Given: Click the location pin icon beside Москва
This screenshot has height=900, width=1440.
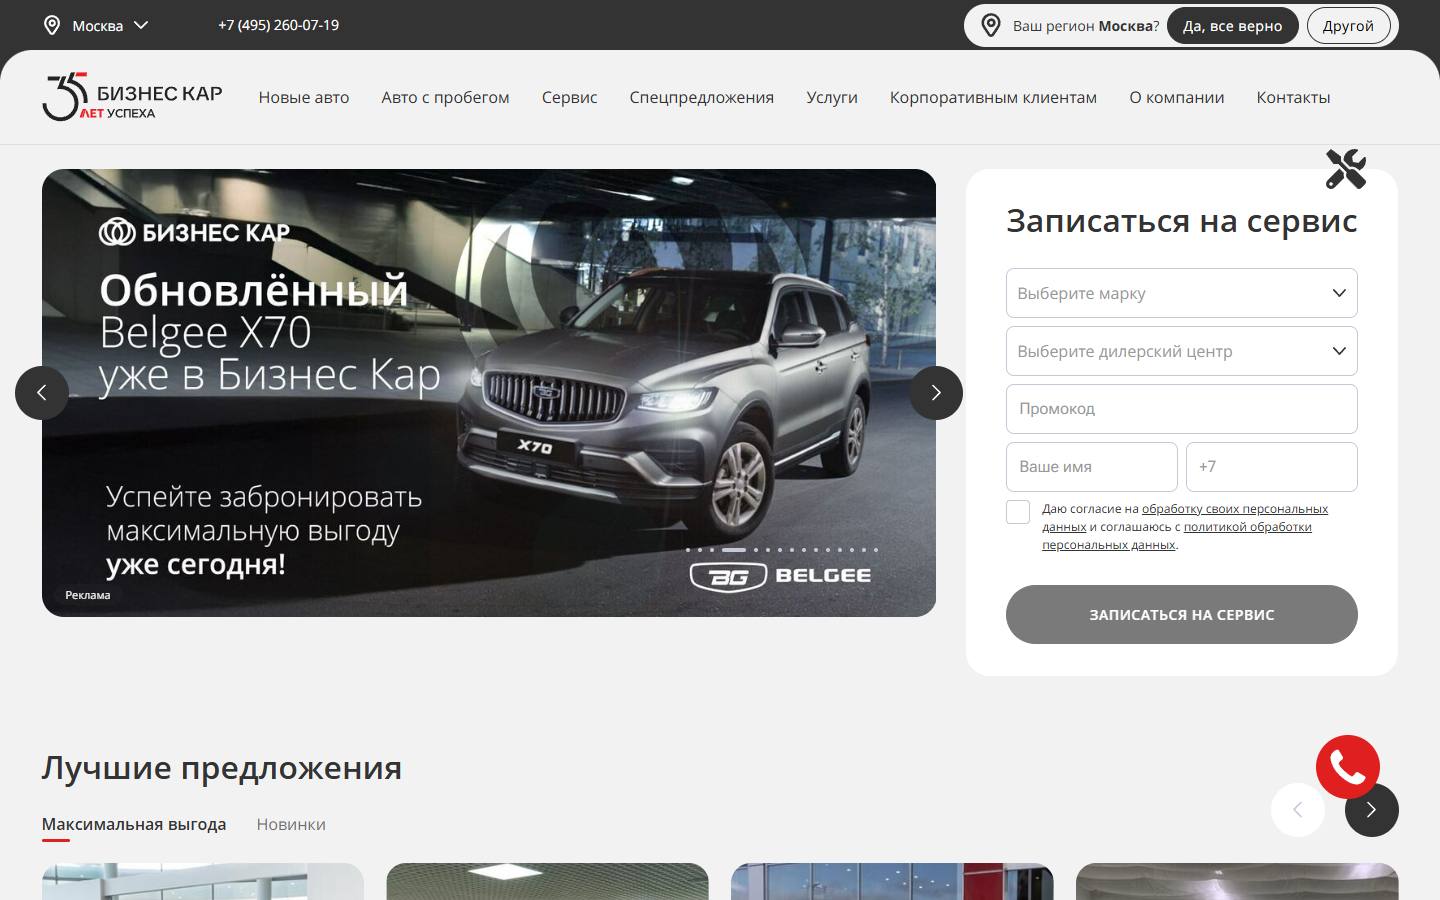Looking at the screenshot, I should [x=52, y=26].
